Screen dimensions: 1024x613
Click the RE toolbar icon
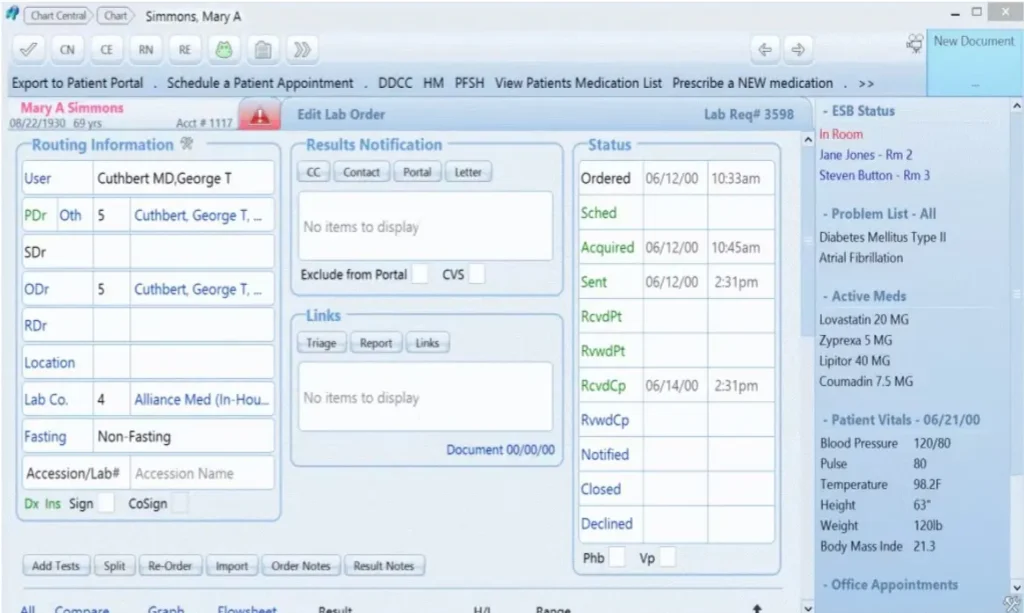[x=184, y=48]
